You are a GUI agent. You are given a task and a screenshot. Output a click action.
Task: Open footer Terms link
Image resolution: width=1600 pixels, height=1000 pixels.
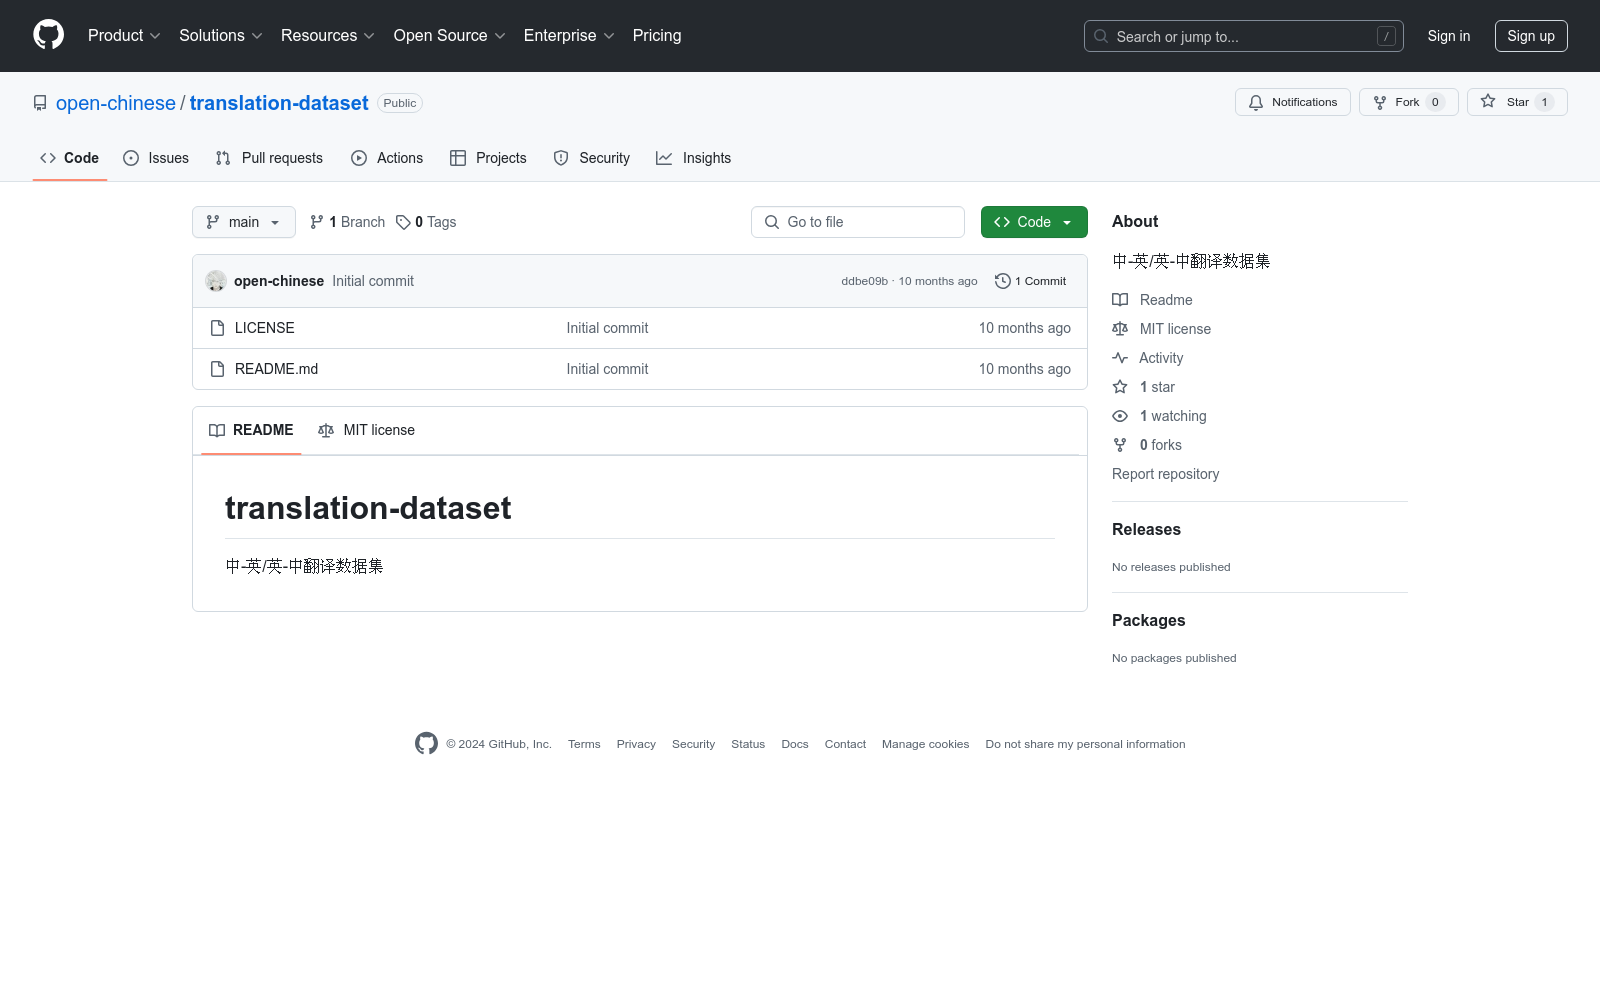[x=584, y=744]
